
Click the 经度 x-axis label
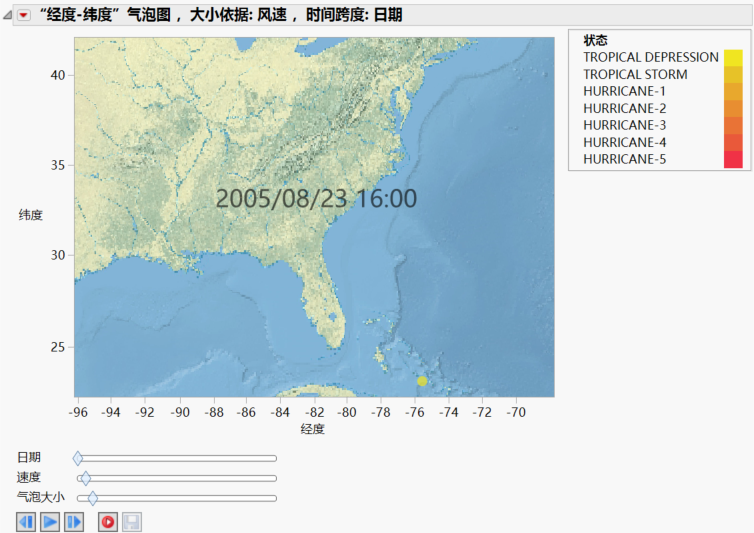click(x=313, y=429)
